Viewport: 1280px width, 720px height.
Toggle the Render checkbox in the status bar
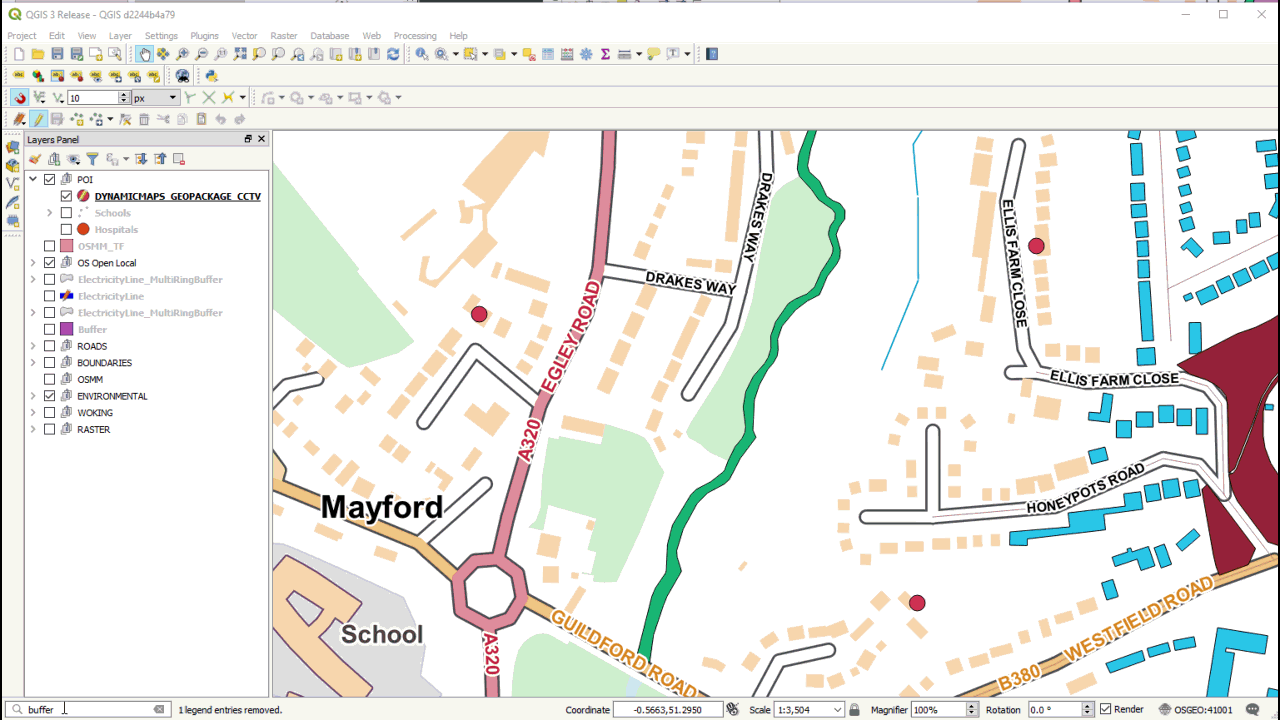point(1105,709)
